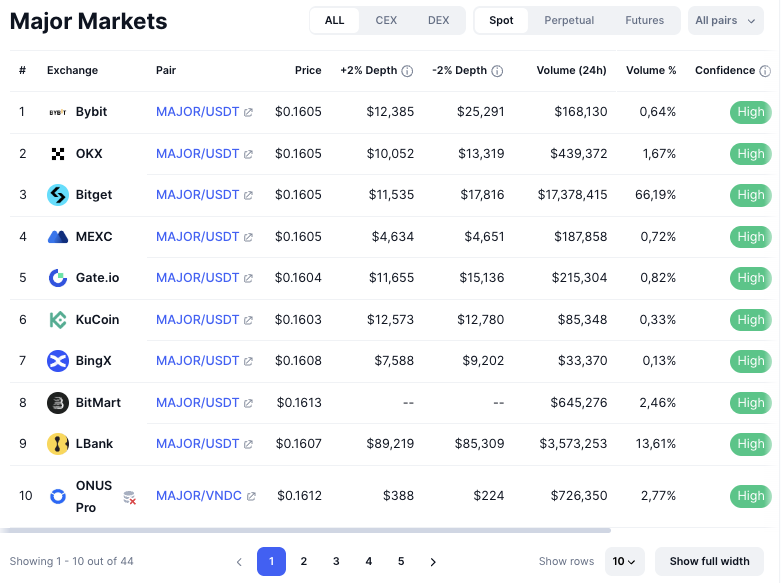Switch to the Futures tab
The width and height of the screenshot is (781, 583).
pos(645,20)
